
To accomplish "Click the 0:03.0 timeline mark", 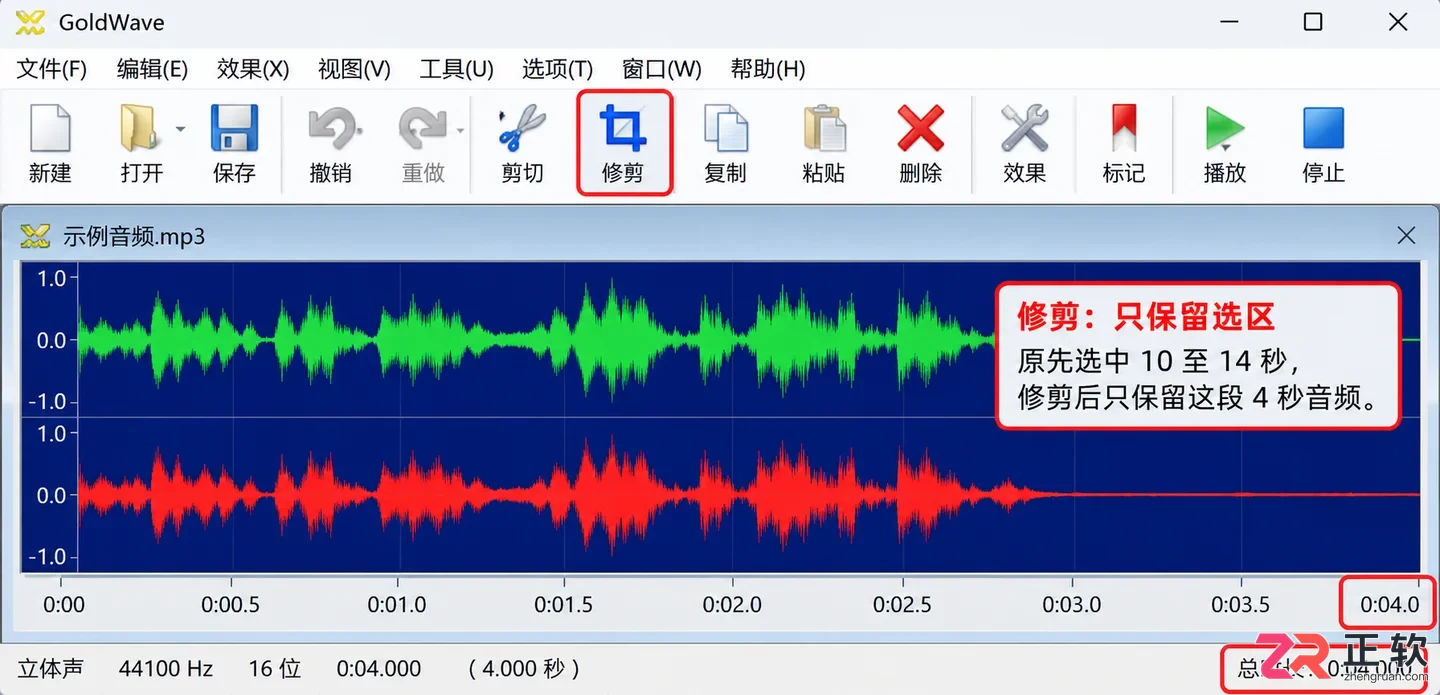I will 1072,604.
